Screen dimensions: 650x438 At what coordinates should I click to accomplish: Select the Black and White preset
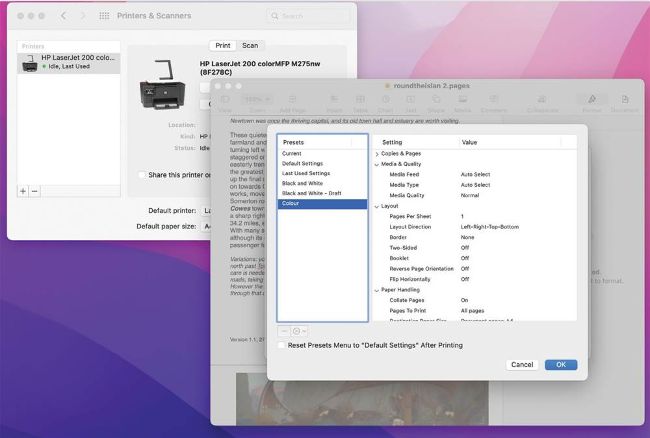(302, 183)
